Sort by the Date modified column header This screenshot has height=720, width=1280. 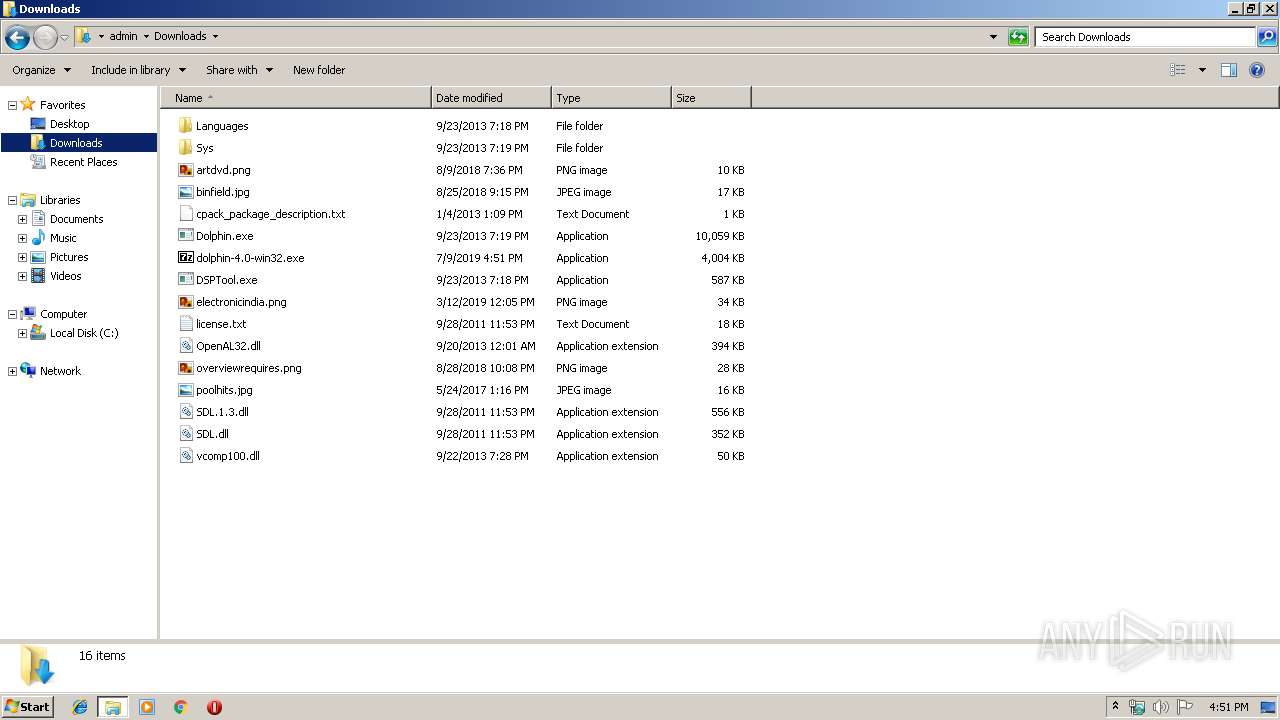[491, 98]
